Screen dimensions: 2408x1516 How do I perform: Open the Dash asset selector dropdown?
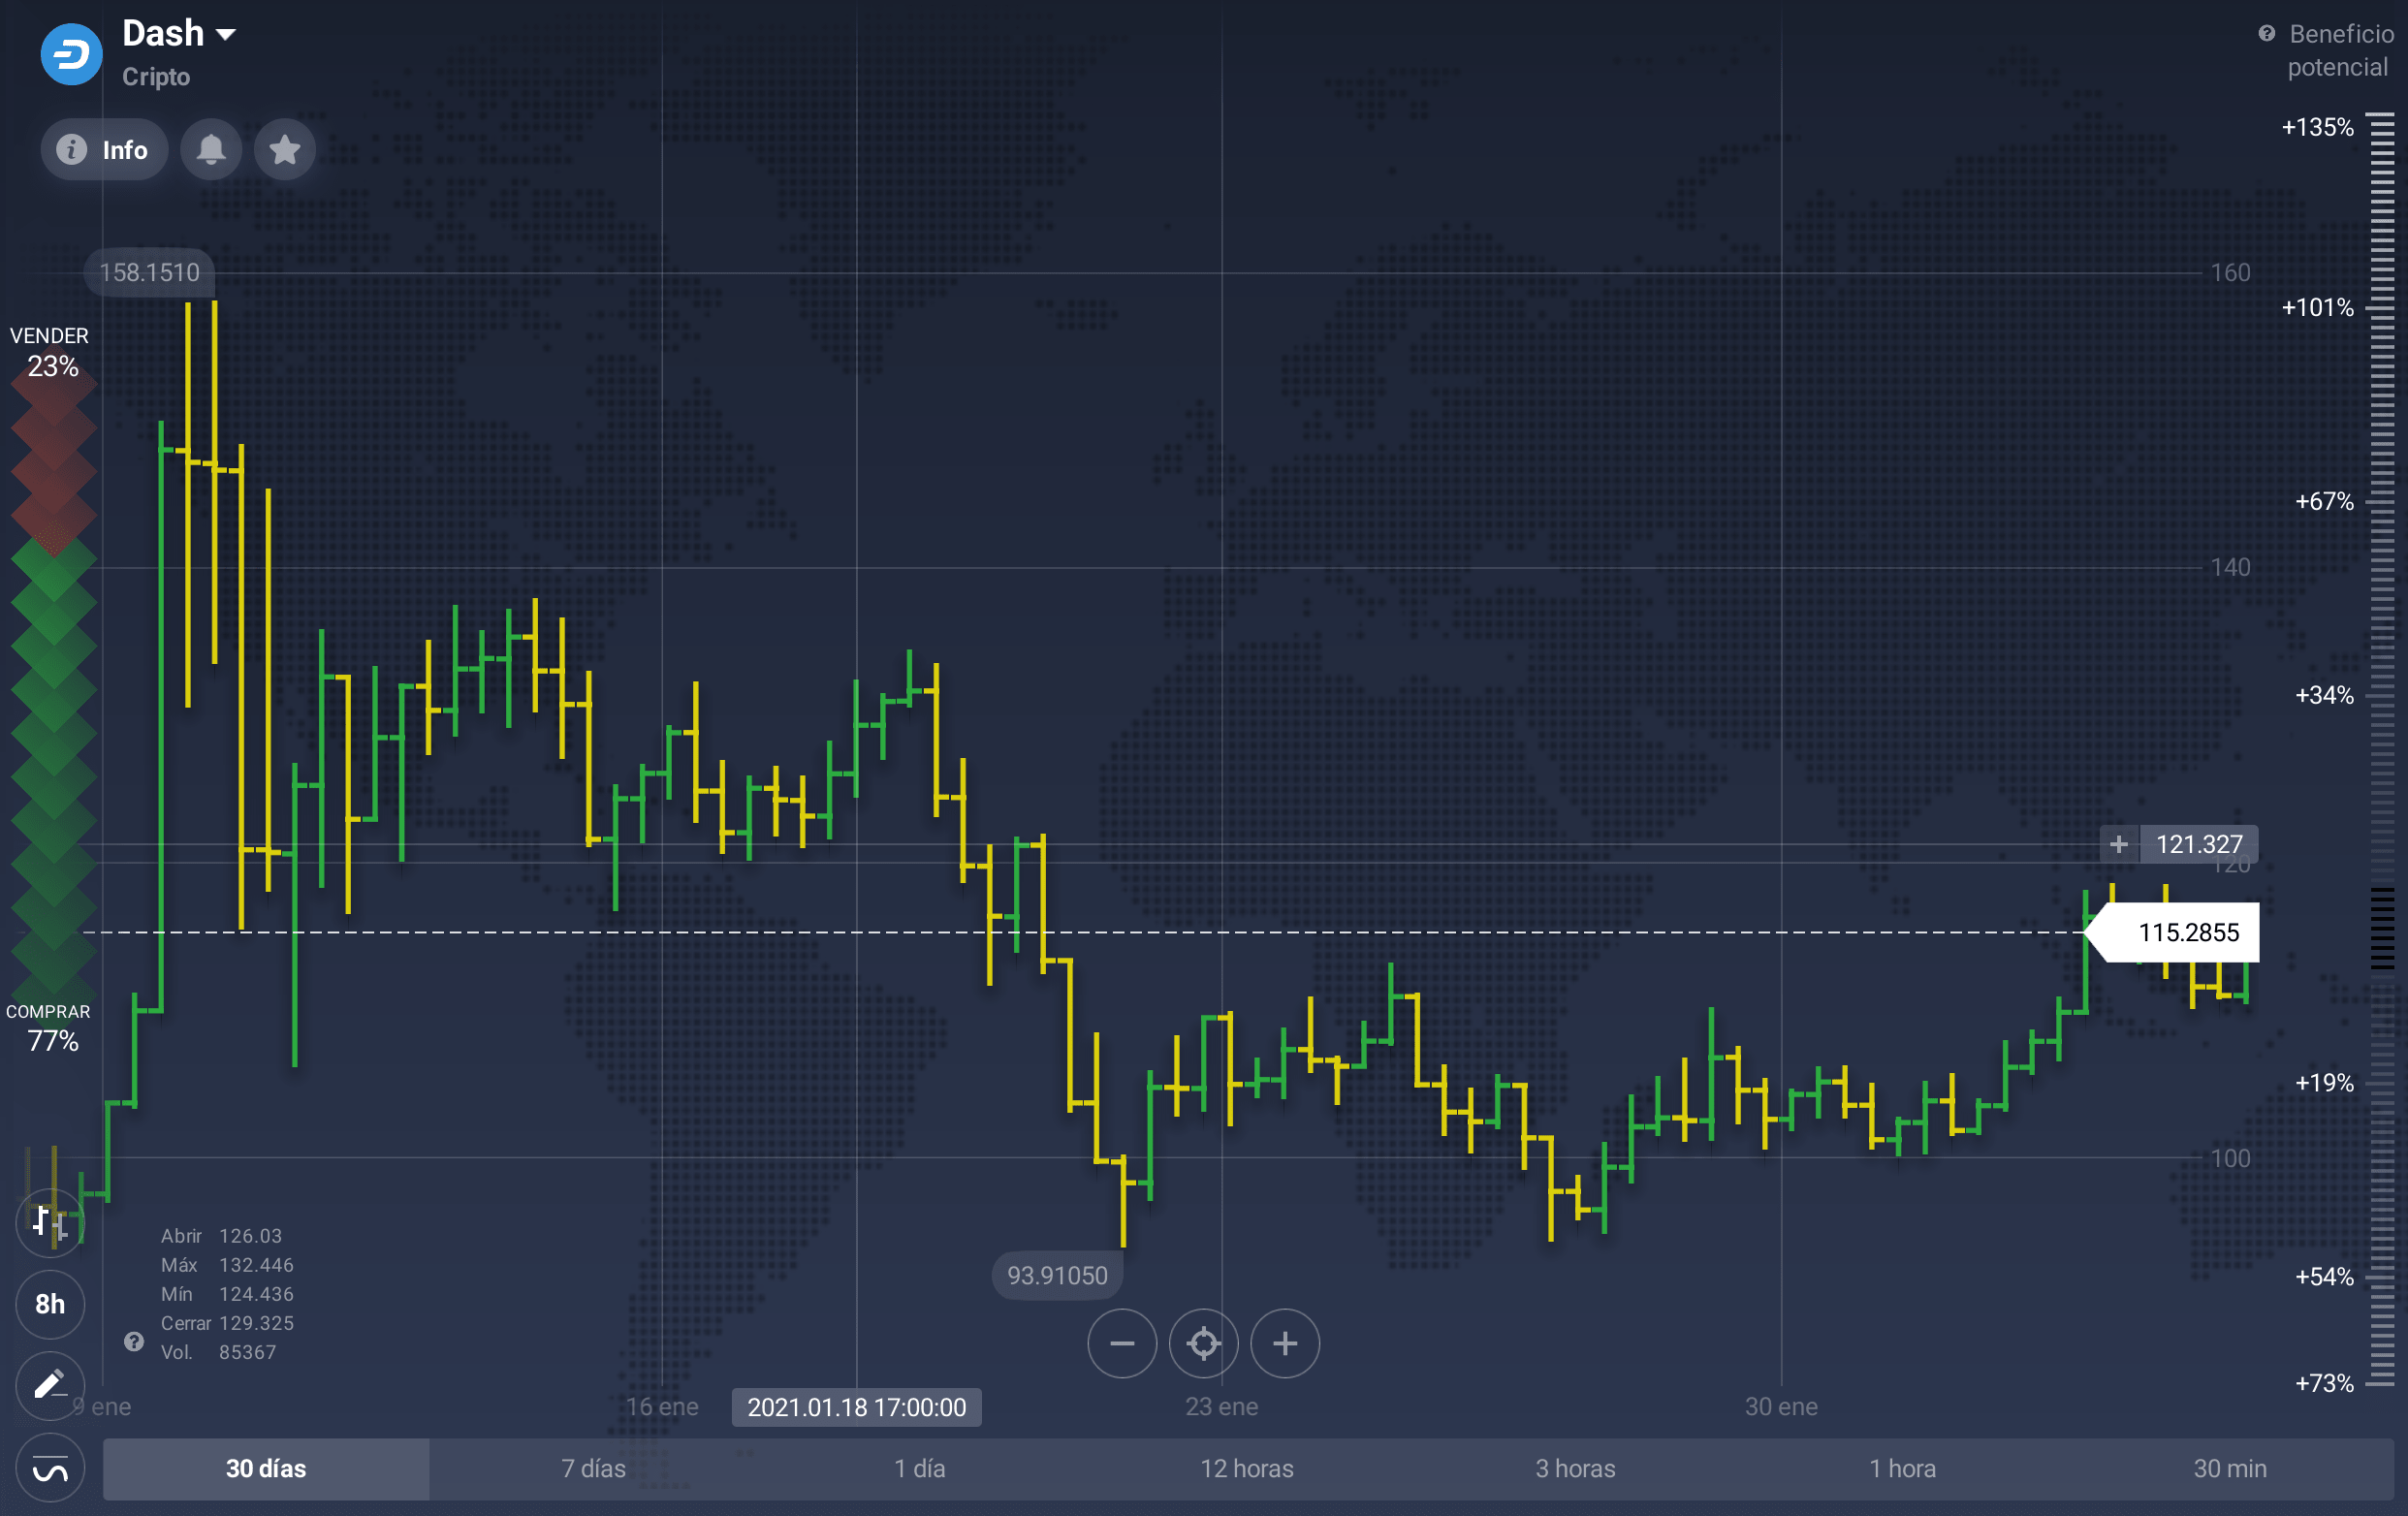(179, 34)
